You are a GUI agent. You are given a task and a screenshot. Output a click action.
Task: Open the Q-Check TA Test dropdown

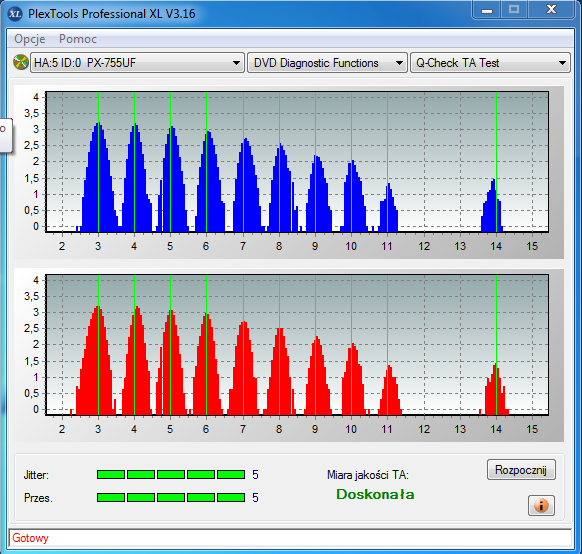tap(490, 63)
